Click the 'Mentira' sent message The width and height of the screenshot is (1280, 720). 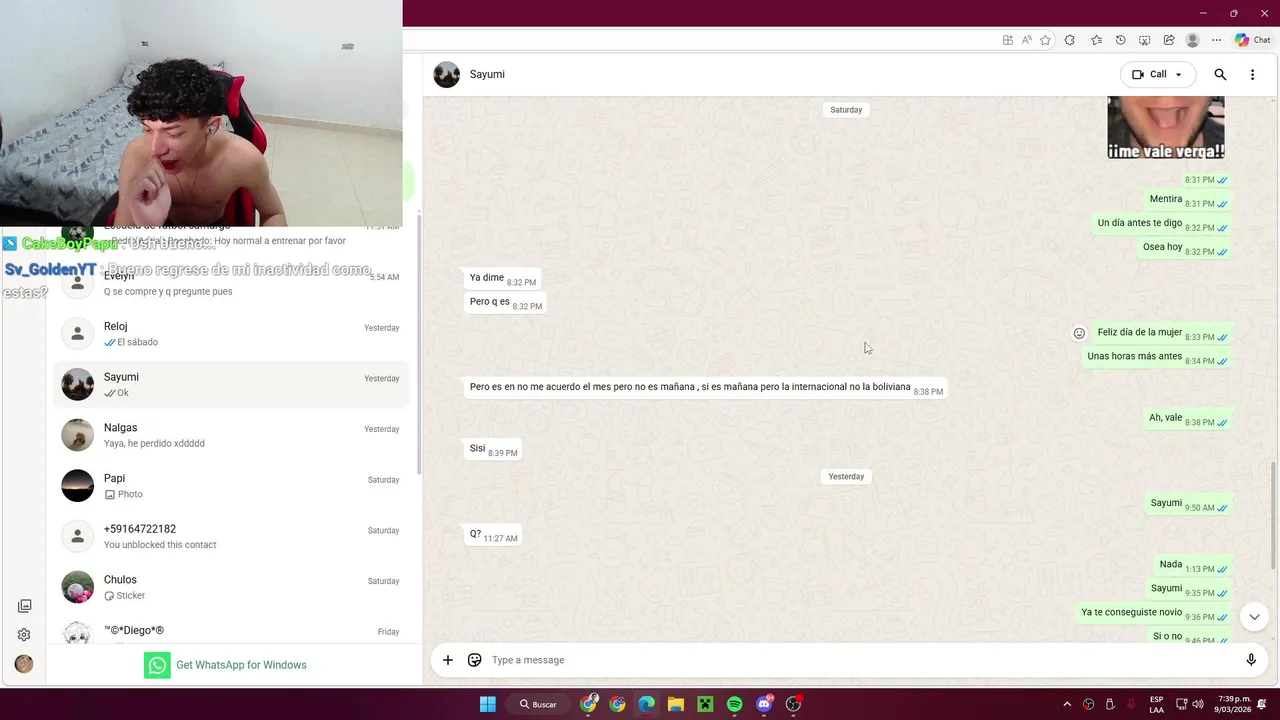click(1188, 200)
